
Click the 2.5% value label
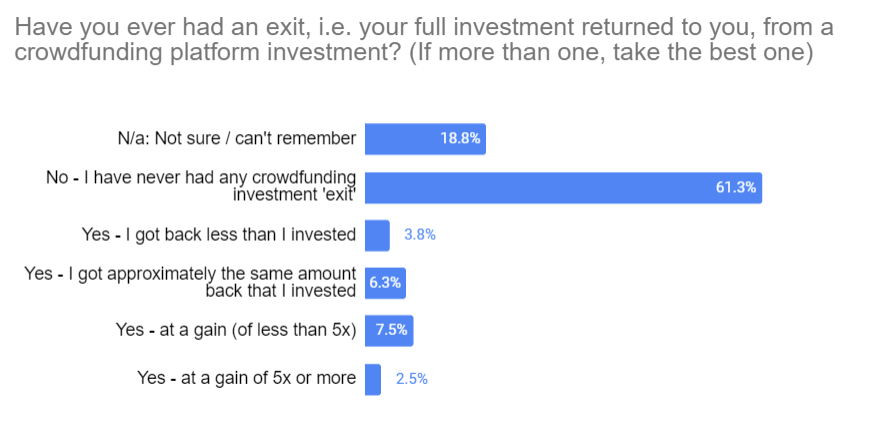pos(412,379)
